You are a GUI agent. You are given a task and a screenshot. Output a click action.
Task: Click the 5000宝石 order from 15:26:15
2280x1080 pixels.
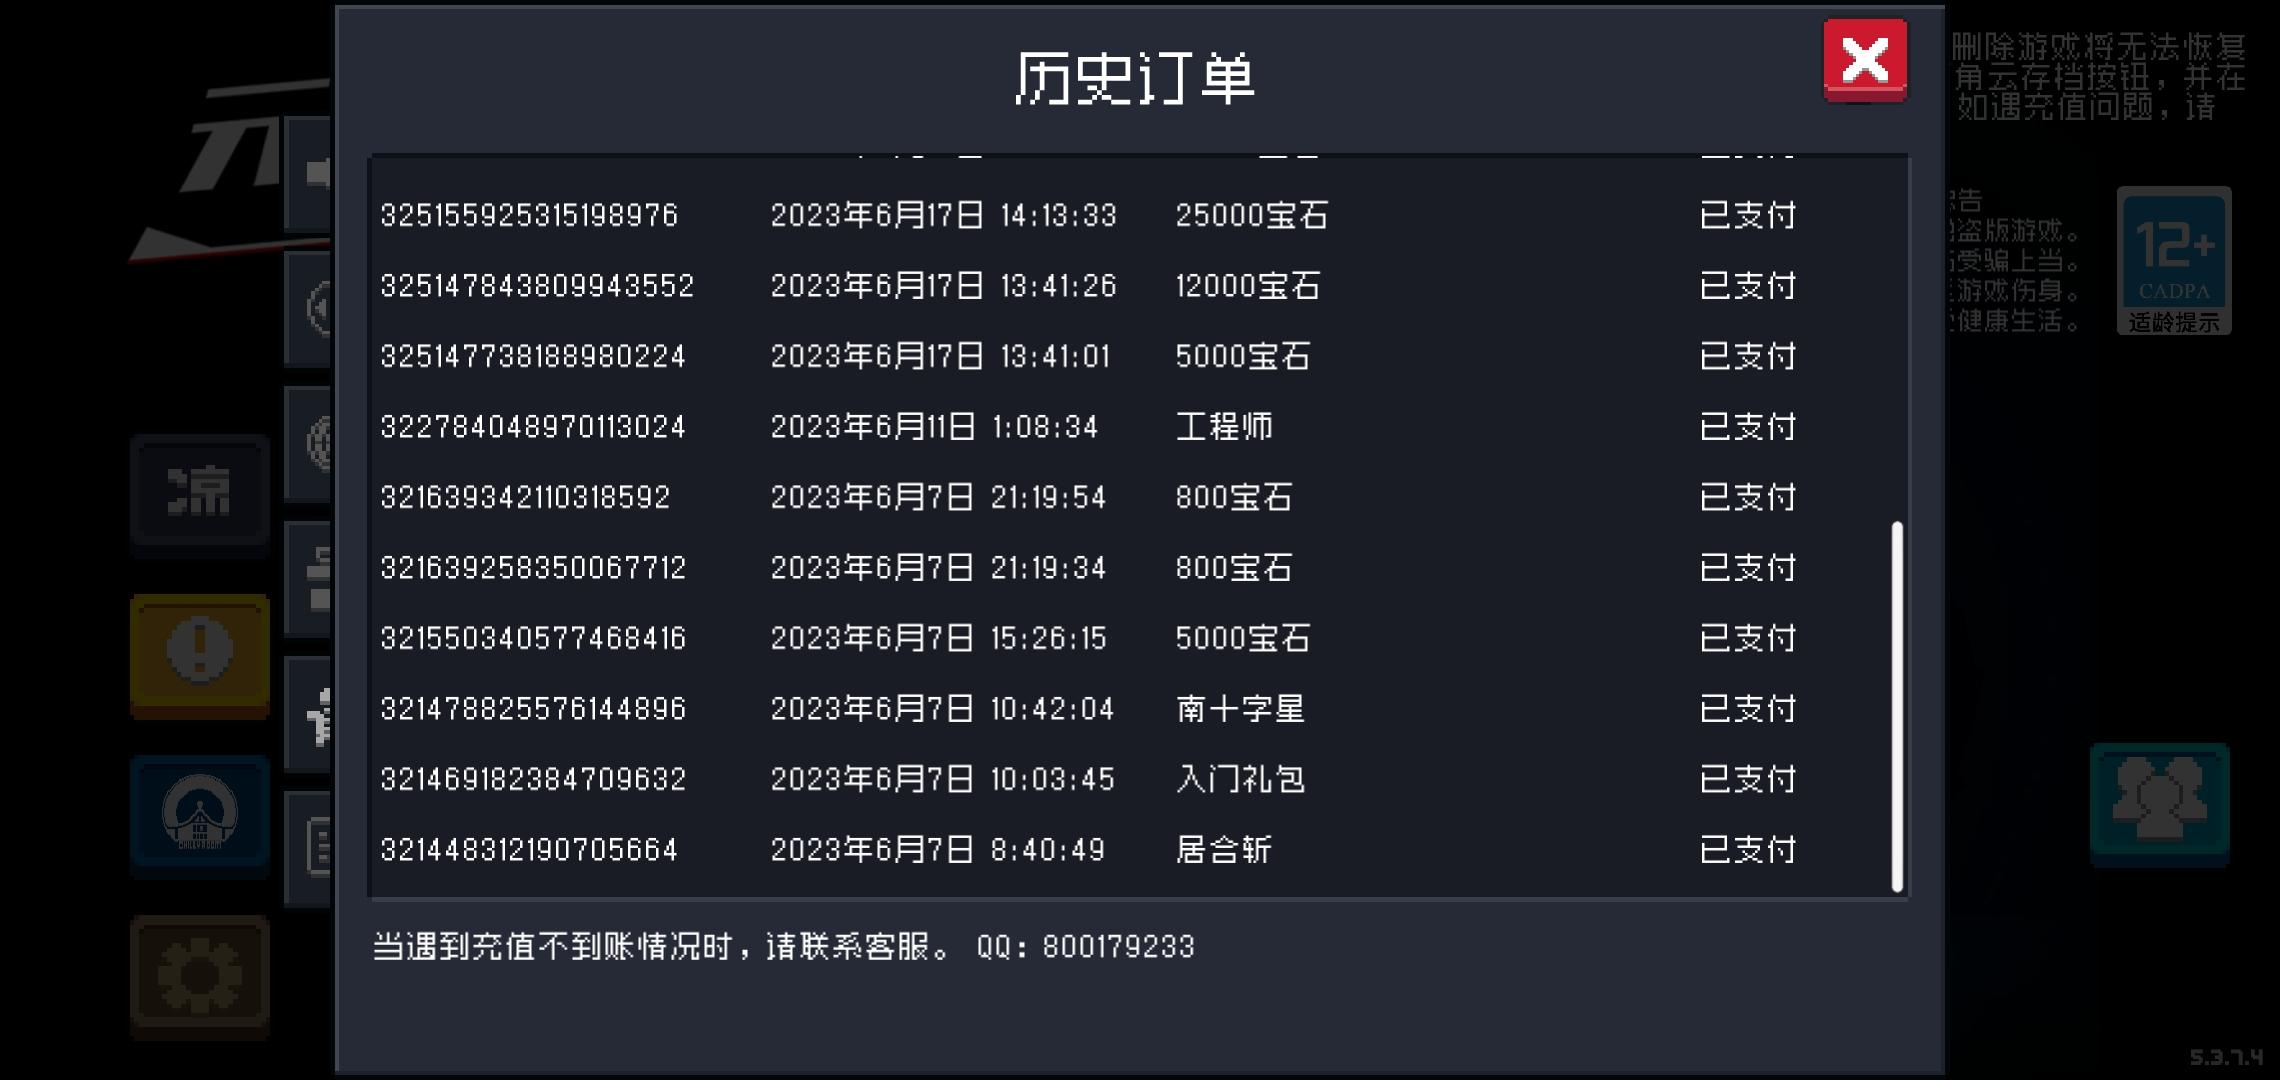1138,638
